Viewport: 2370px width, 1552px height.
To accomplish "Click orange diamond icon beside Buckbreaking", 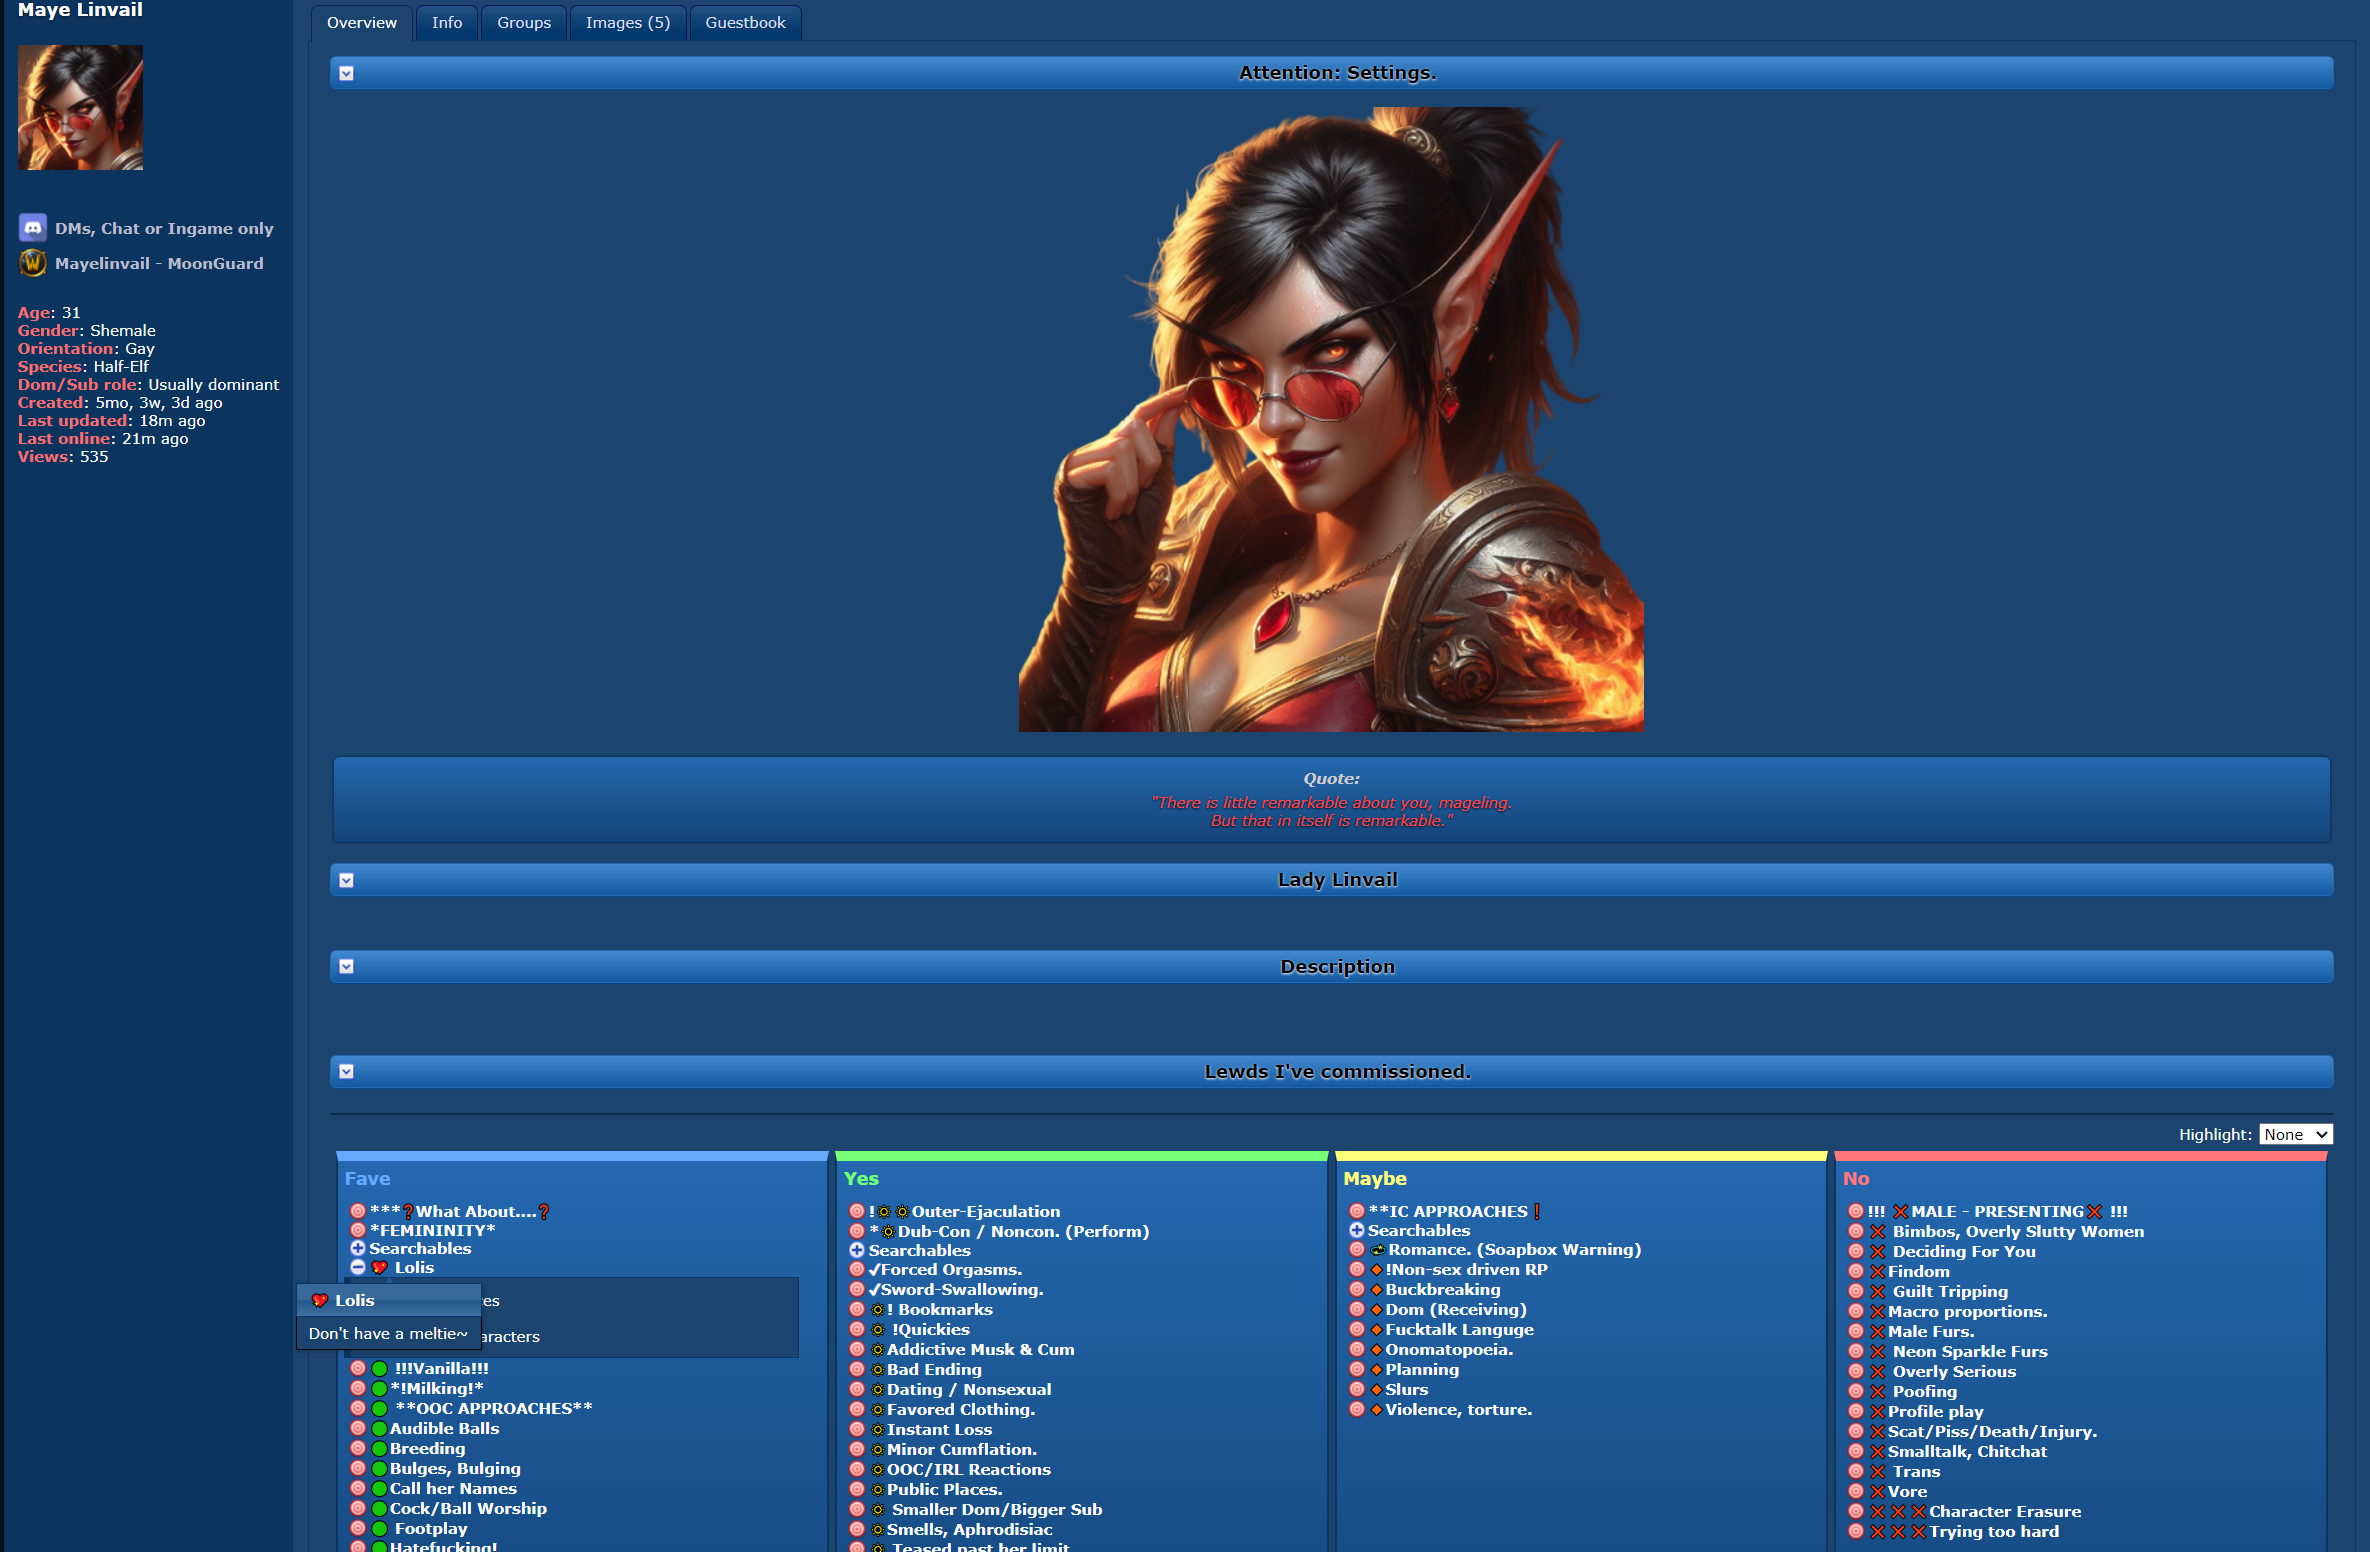I will coord(1377,1289).
